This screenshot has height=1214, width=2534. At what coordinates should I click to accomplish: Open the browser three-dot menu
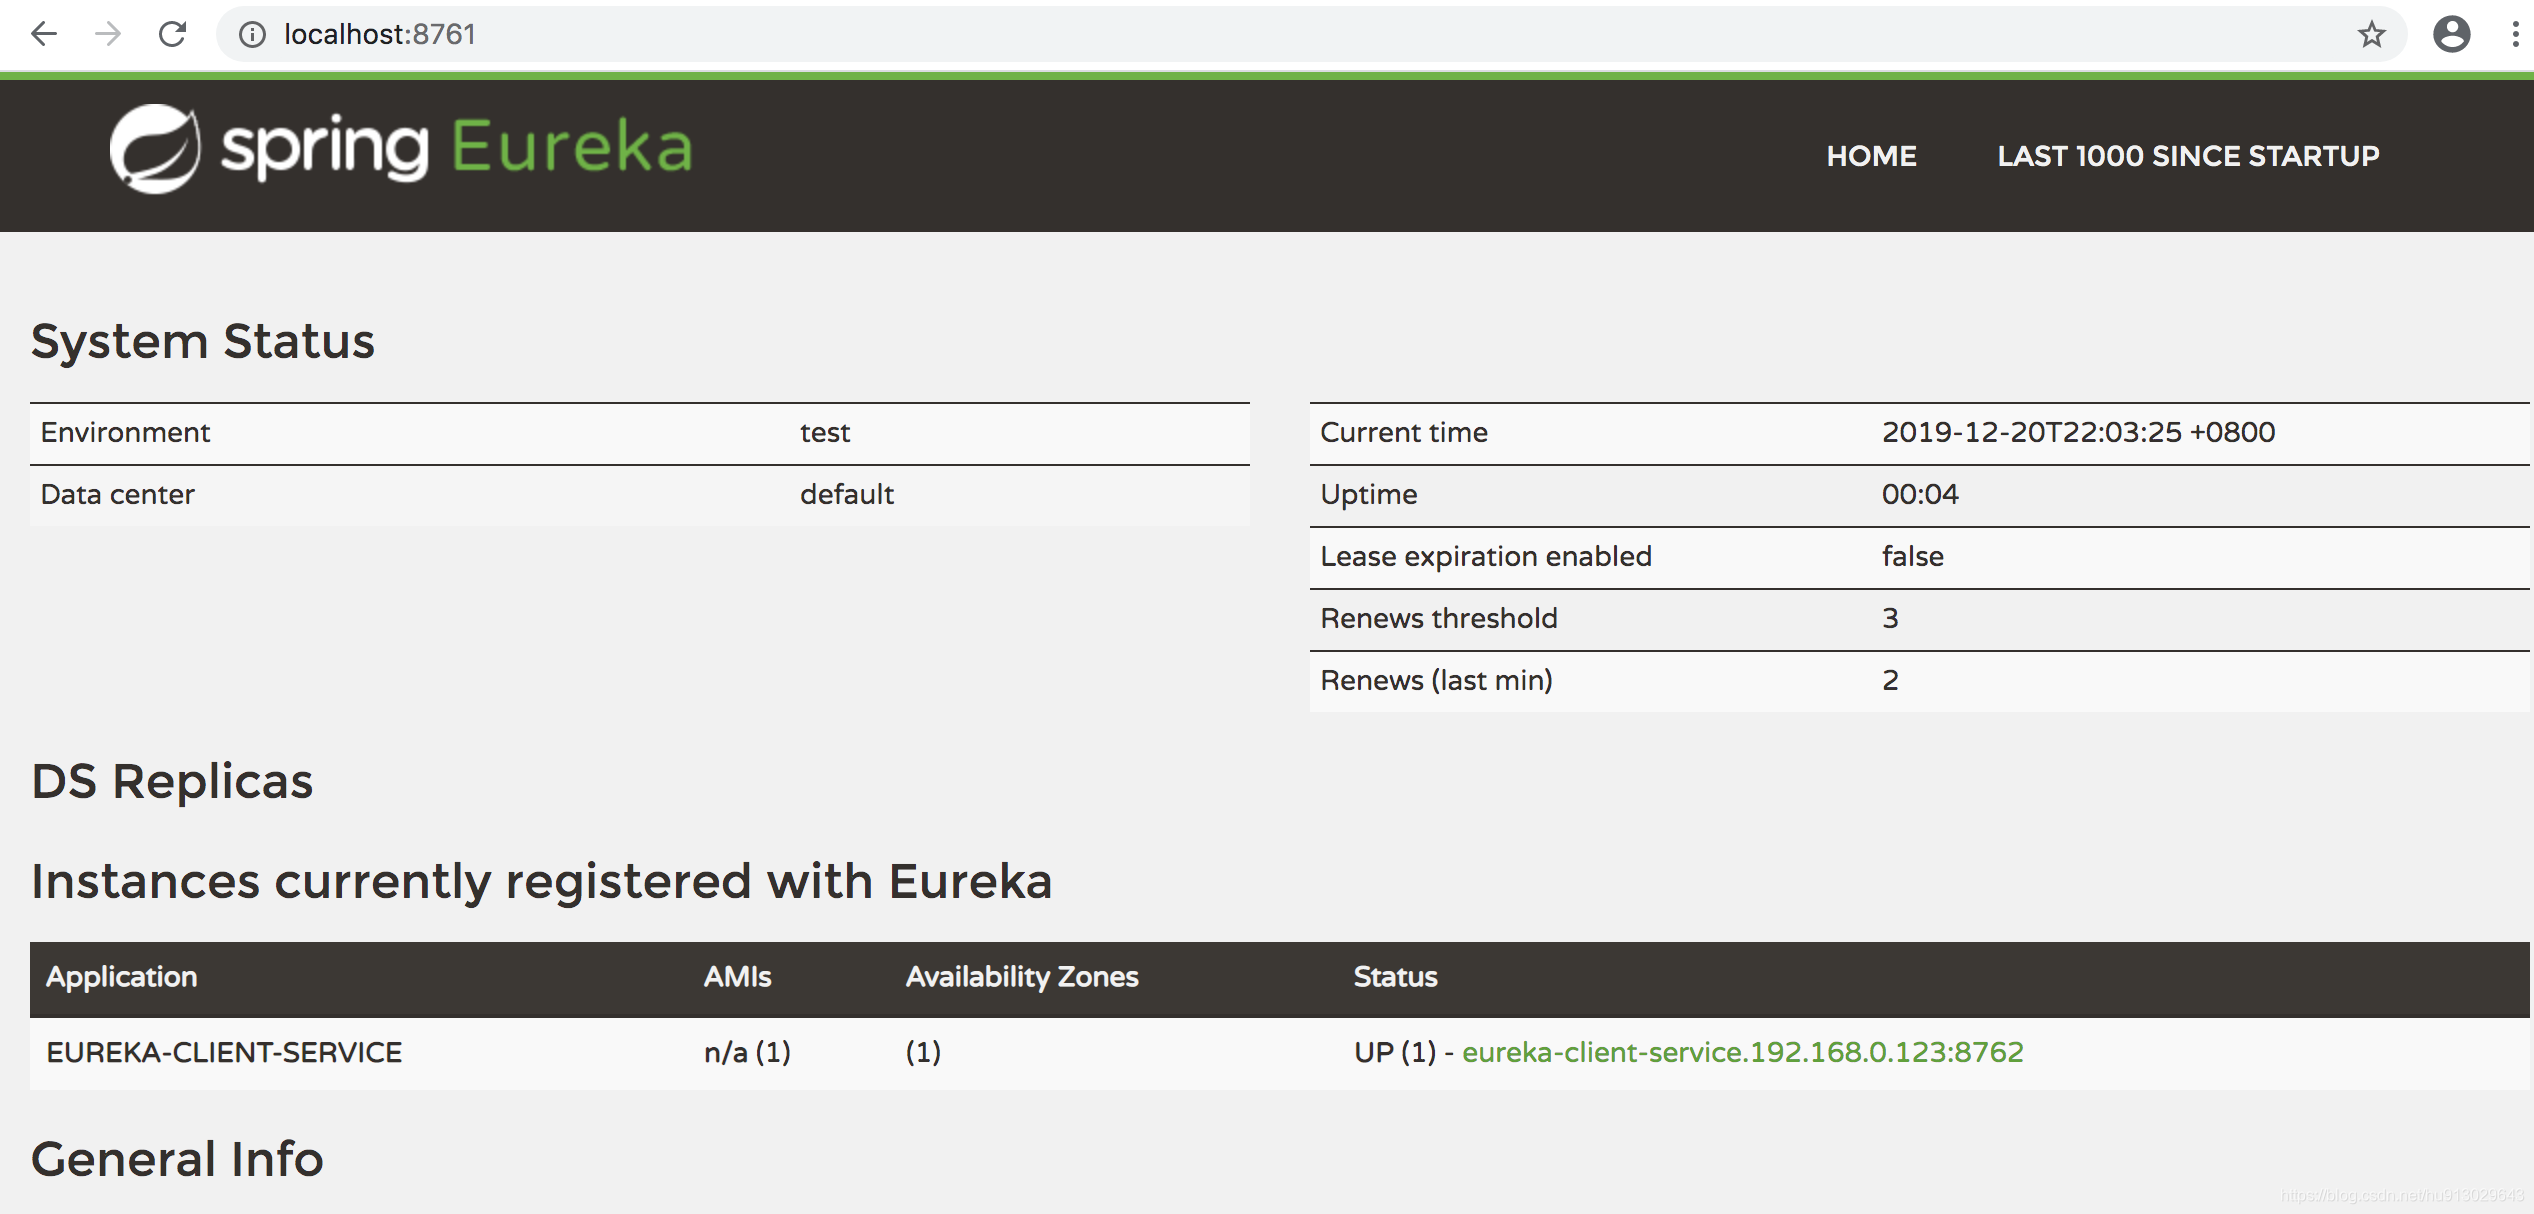tap(2515, 34)
